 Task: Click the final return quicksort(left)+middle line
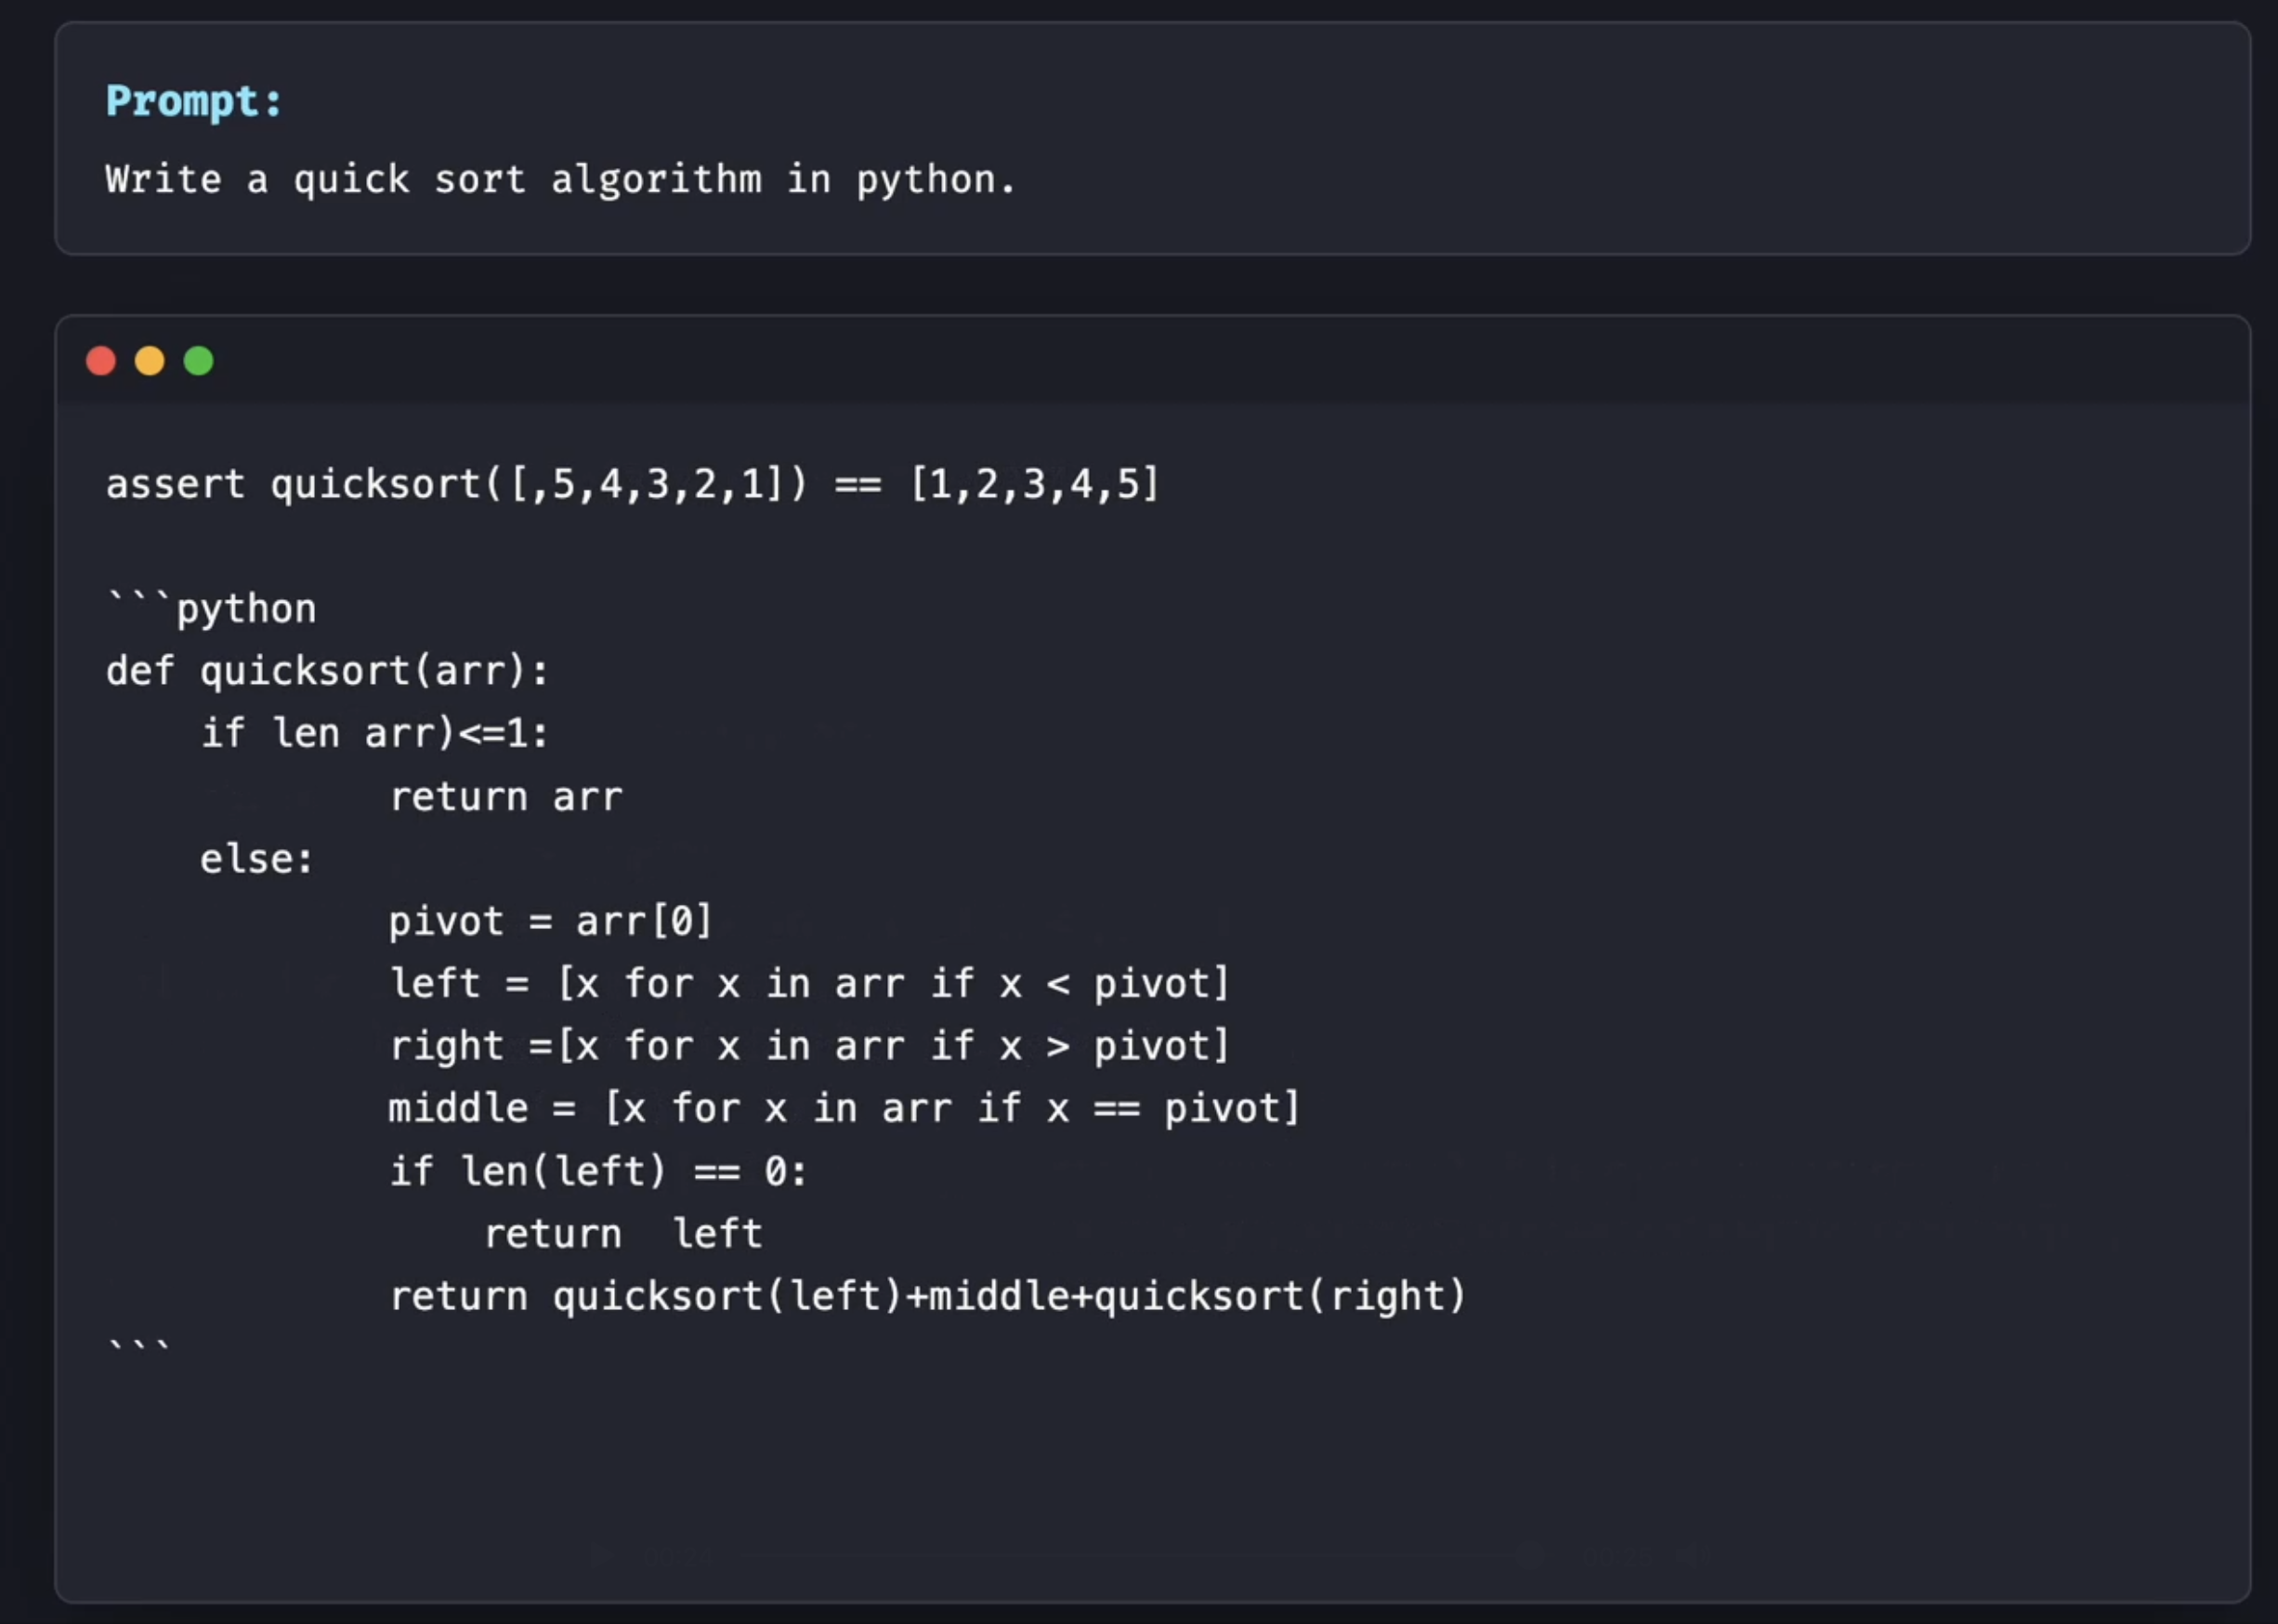click(927, 1296)
